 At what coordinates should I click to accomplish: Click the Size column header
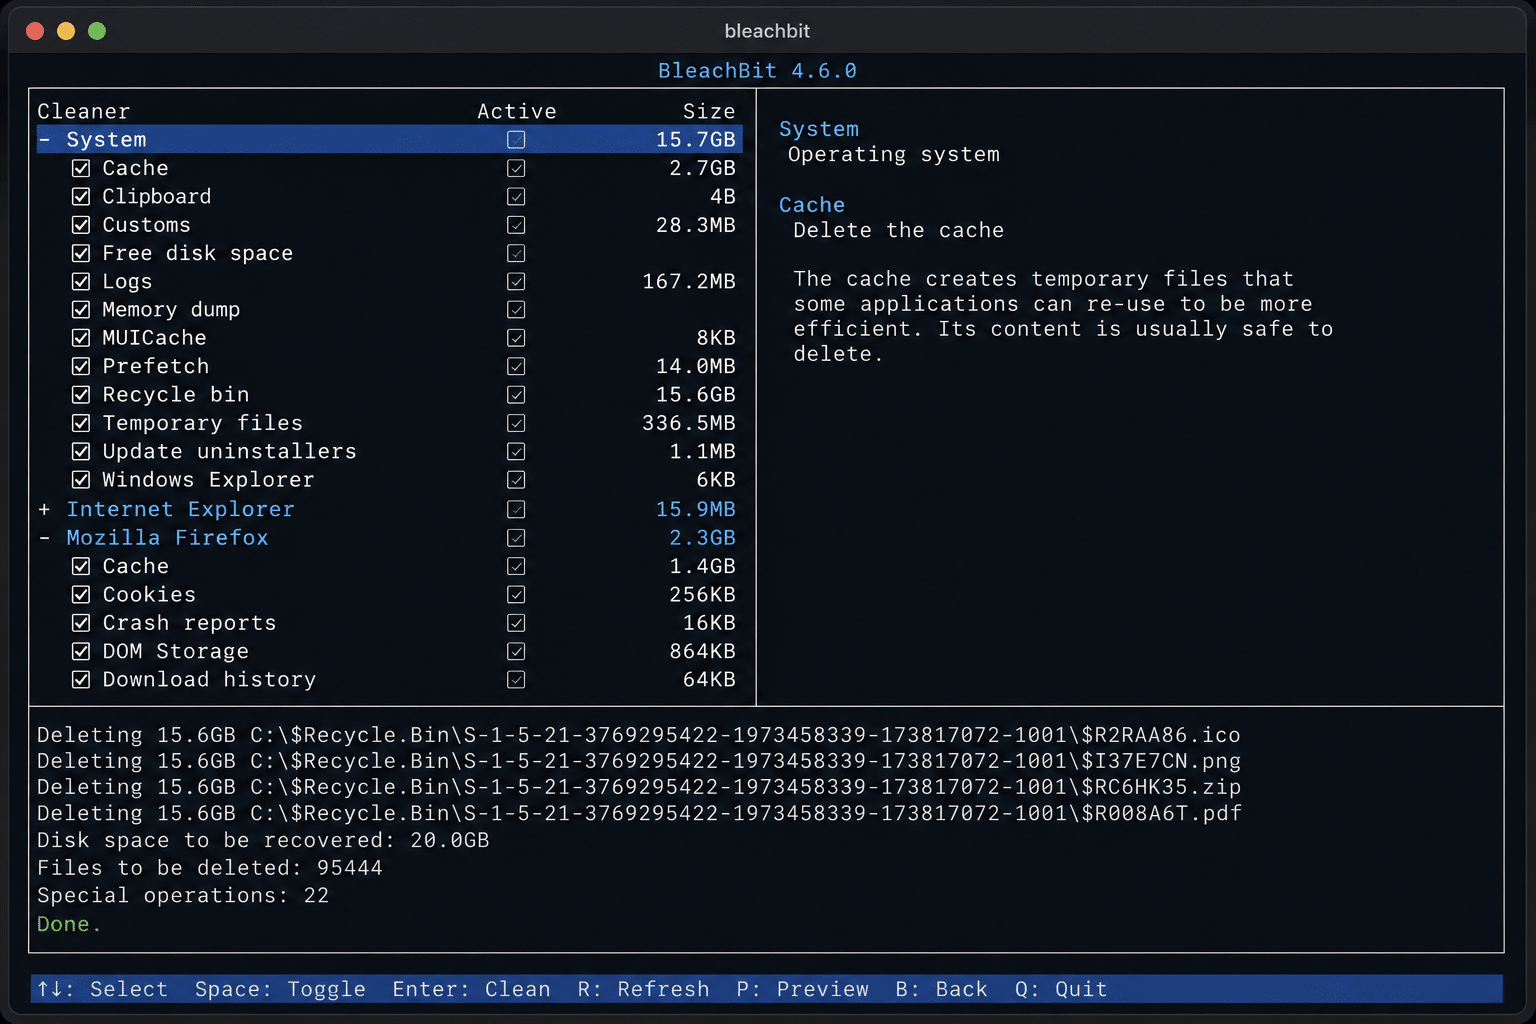pos(709,111)
